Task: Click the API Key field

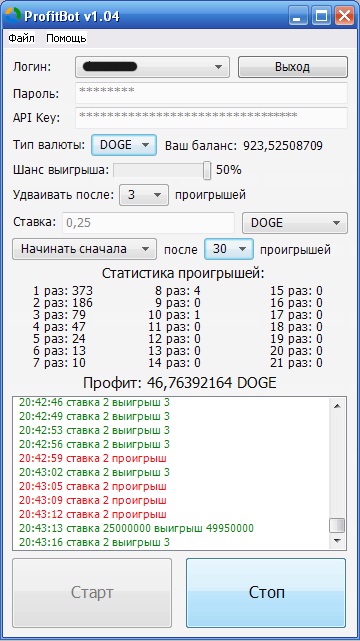Action: tap(211, 118)
